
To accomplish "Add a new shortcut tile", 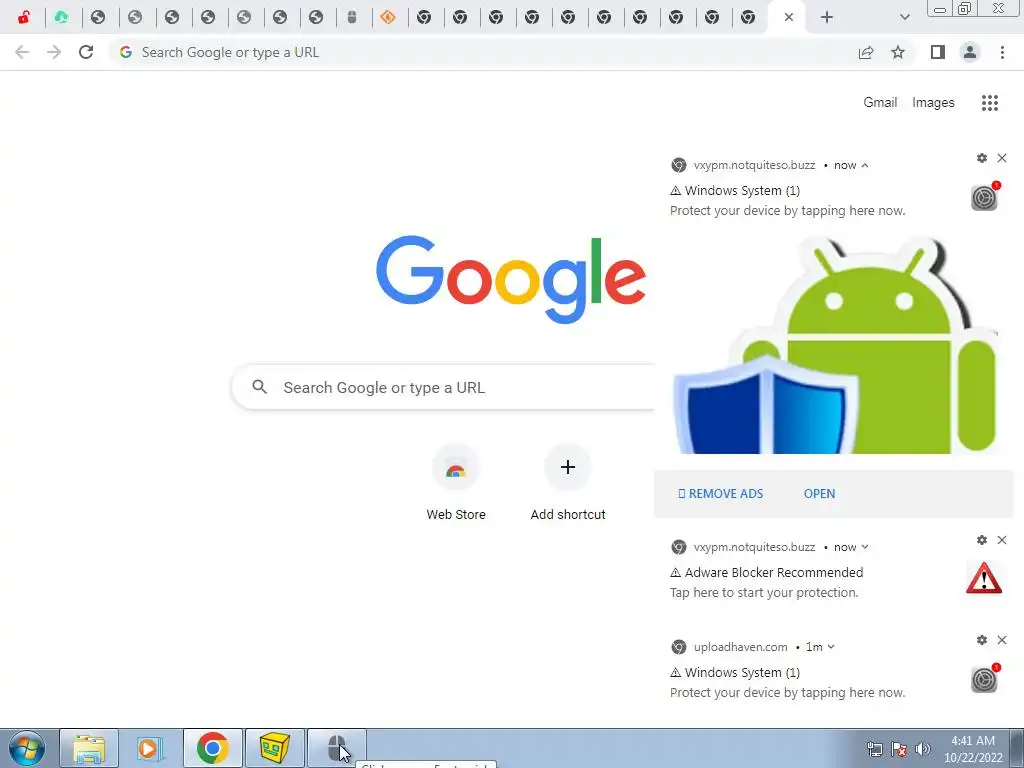I will coord(568,483).
